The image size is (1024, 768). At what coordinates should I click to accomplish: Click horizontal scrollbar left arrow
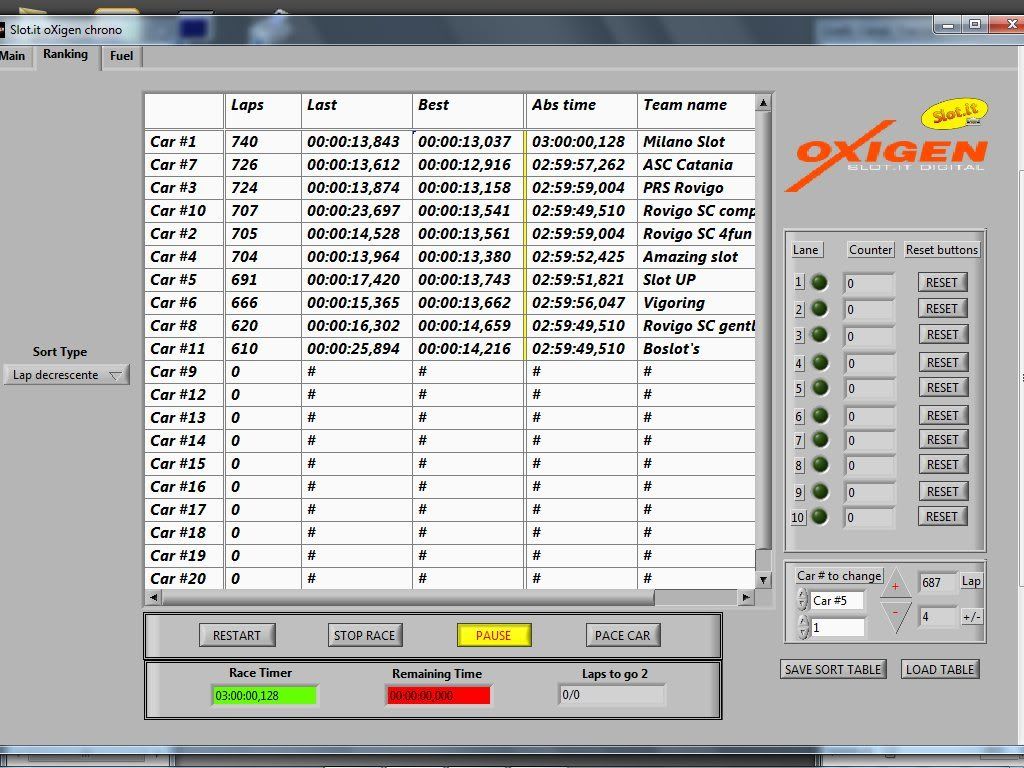coord(153,597)
